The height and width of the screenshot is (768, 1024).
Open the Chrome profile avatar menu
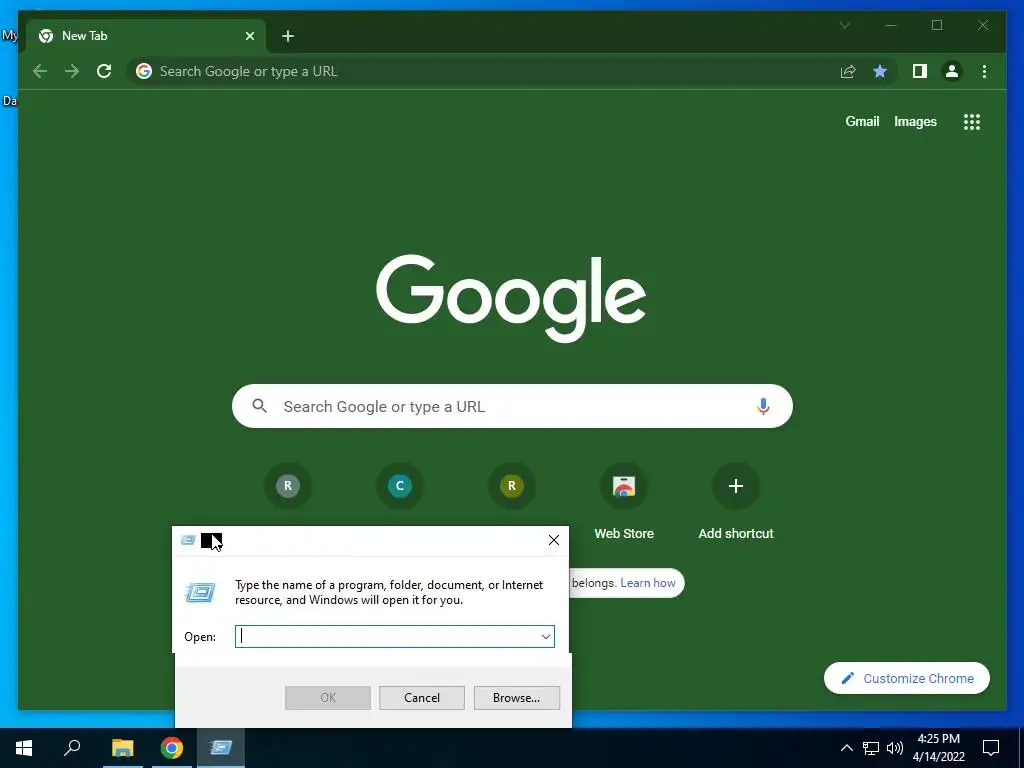(x=952, y=71)
